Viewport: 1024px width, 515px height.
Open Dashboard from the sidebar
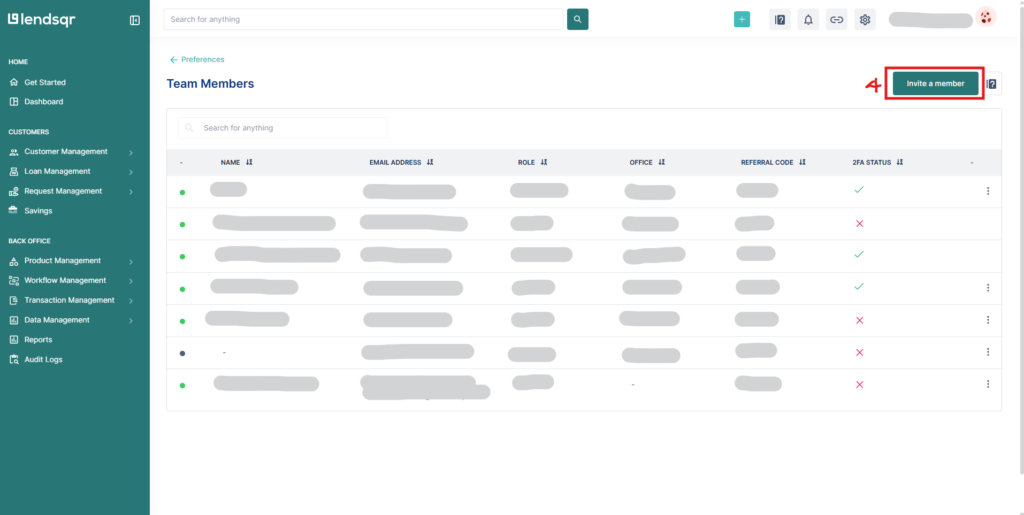(43, 102)
